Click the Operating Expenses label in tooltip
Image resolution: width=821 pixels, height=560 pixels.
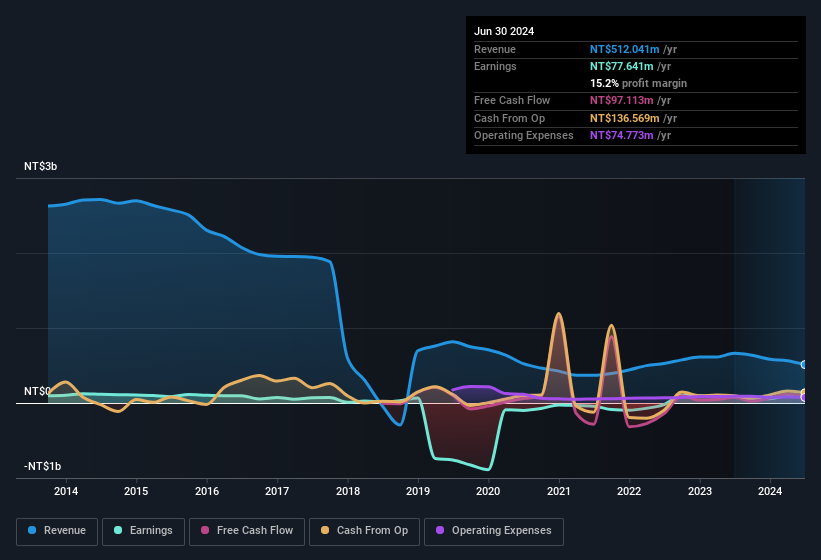pos(524,136)
